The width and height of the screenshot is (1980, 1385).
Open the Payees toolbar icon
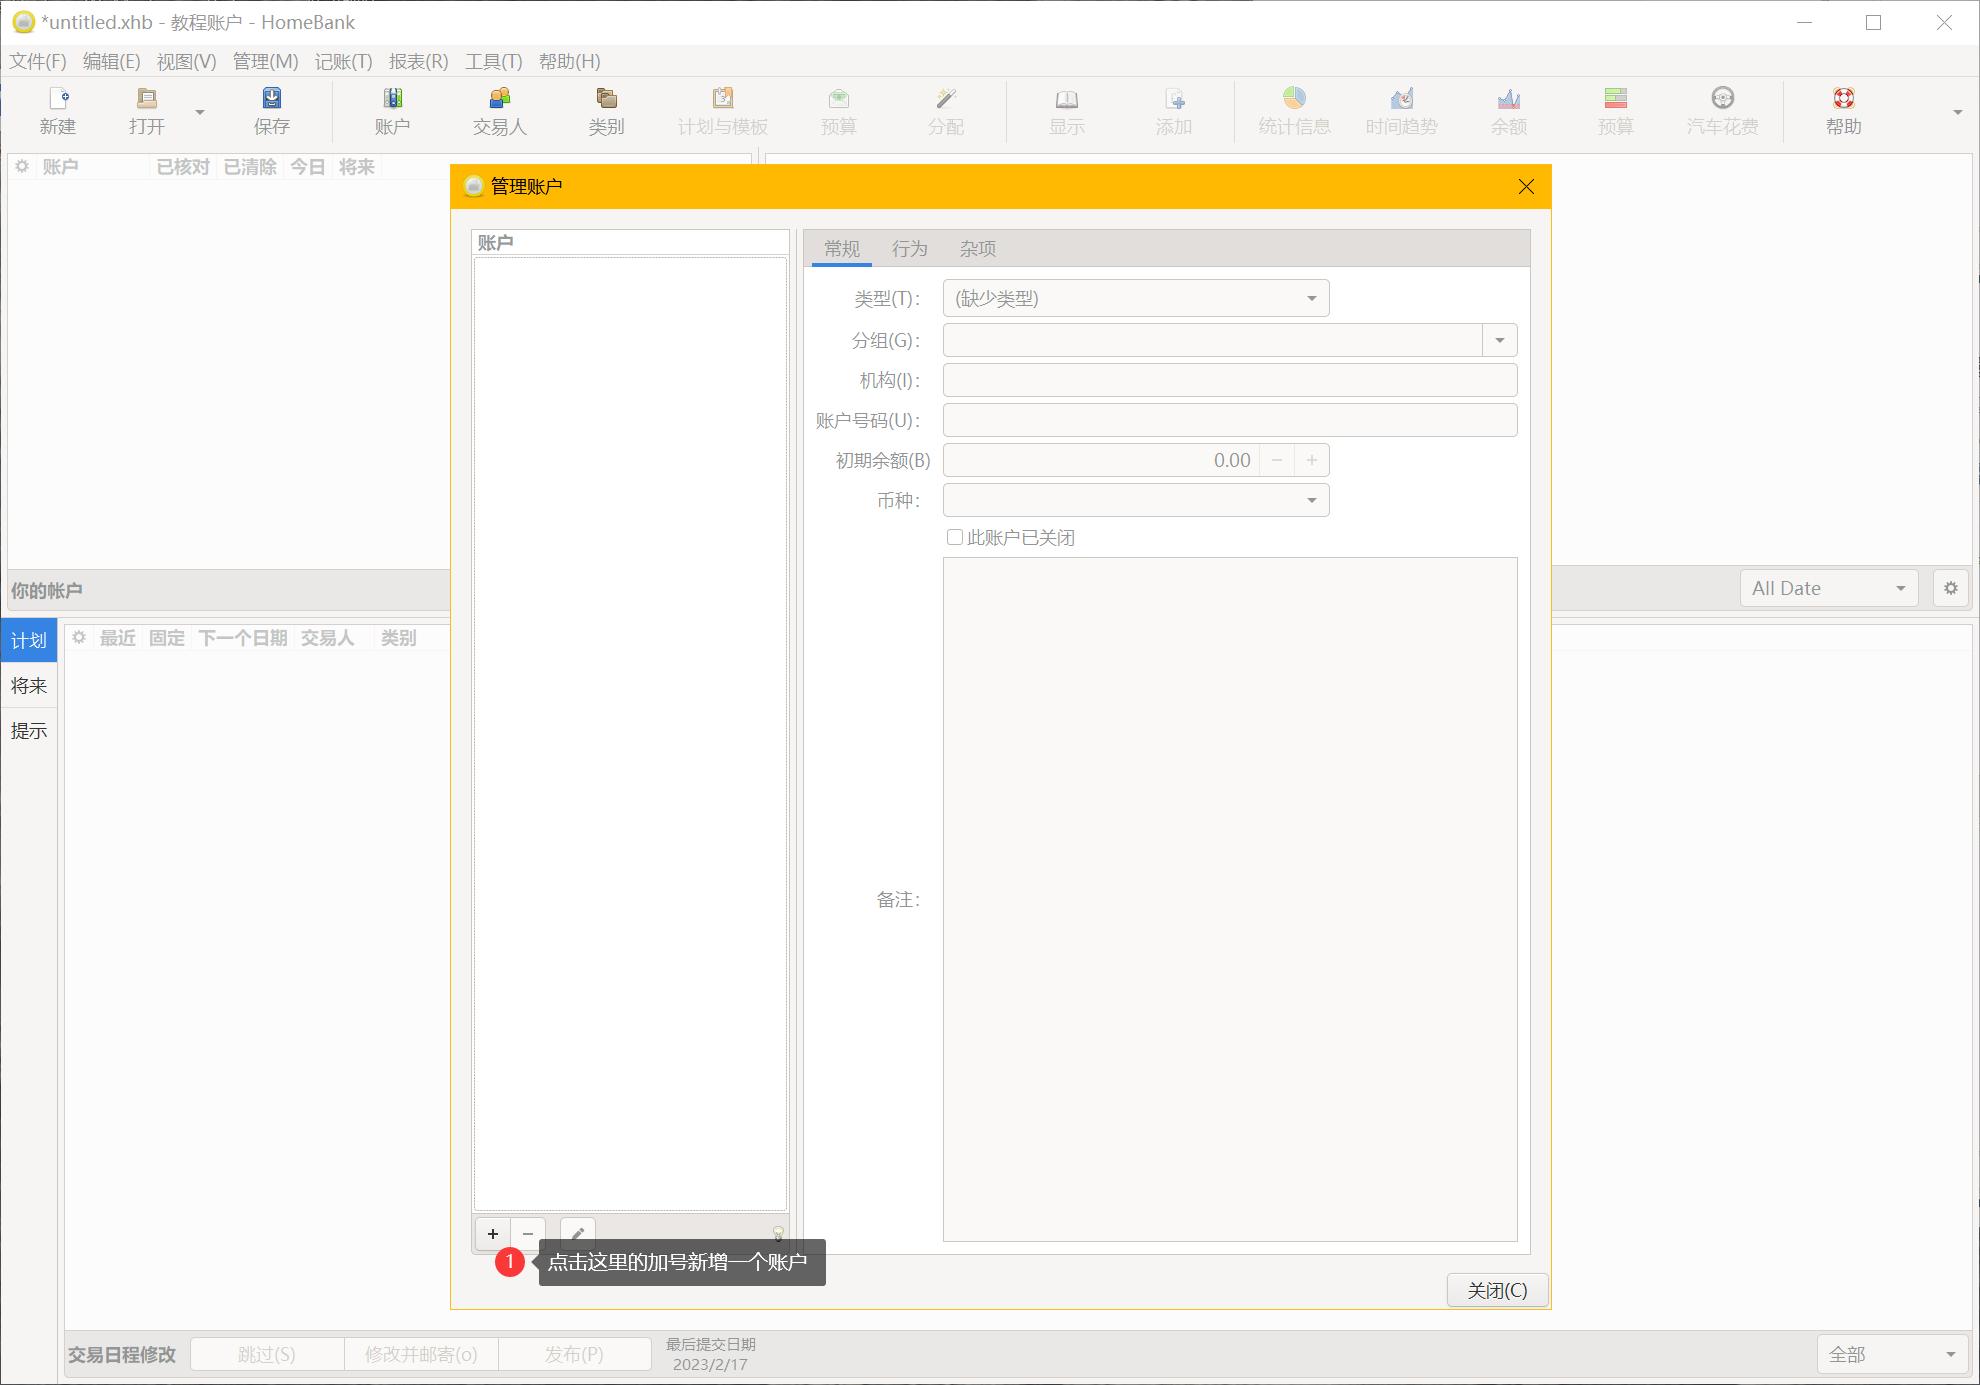[x=499, y=110]
